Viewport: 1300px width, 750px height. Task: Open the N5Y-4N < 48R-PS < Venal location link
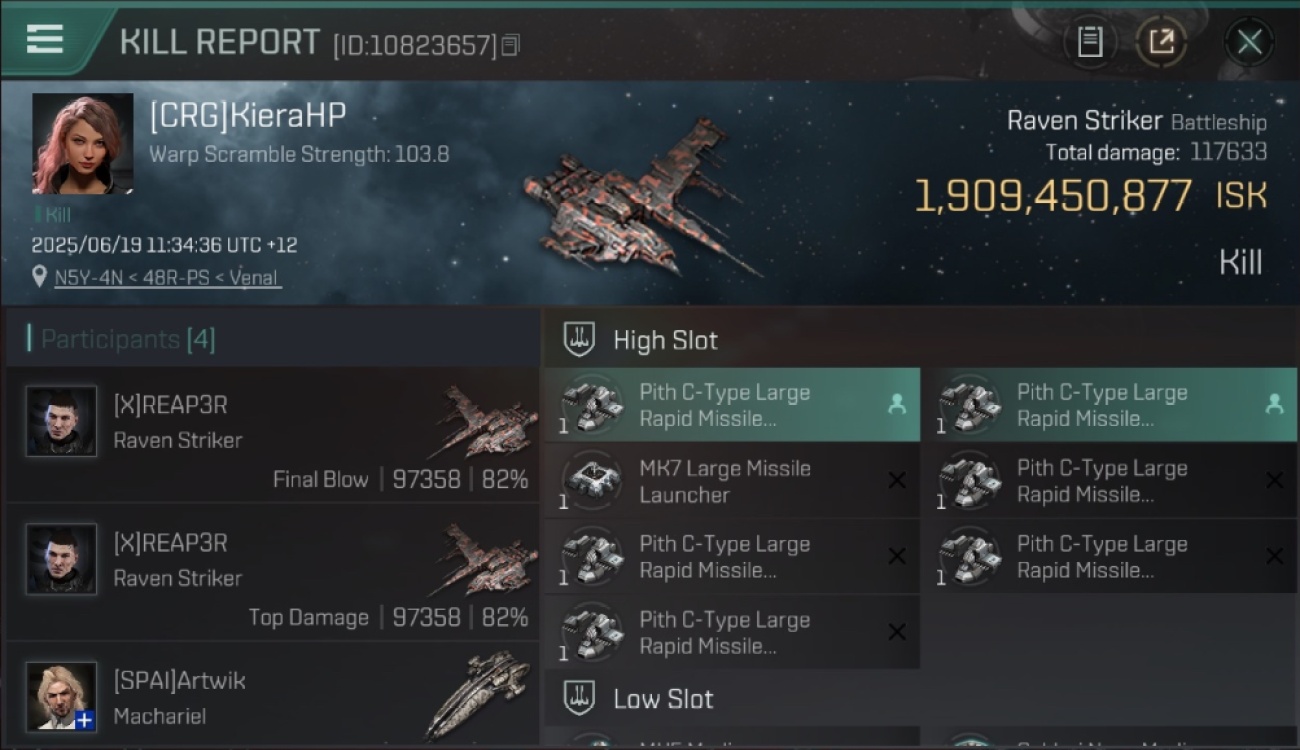(x=167, y=278)
